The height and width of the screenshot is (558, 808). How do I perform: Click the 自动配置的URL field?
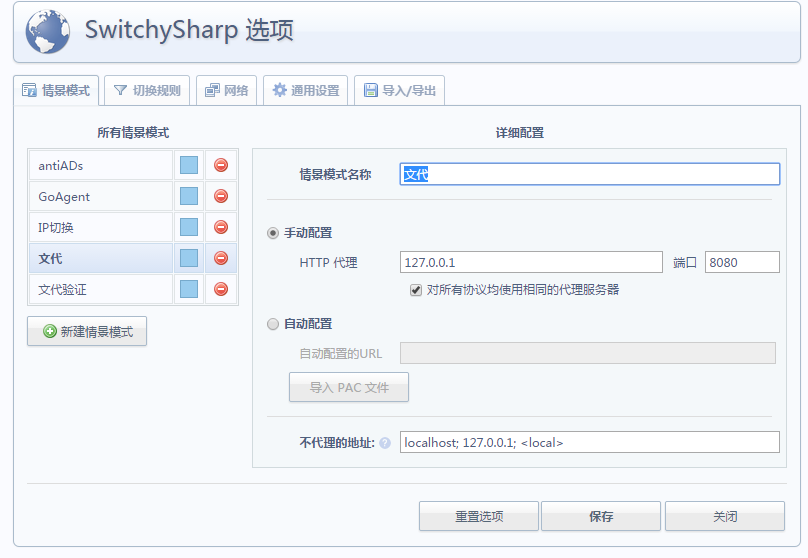[588, 353]
